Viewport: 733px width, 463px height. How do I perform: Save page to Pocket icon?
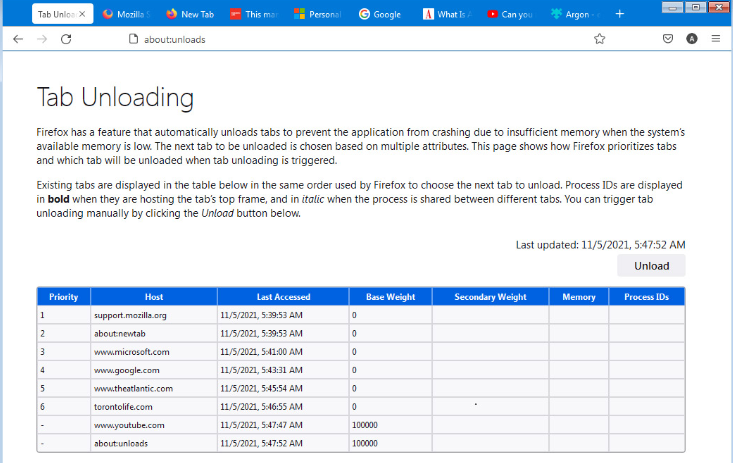click(668, 39)
